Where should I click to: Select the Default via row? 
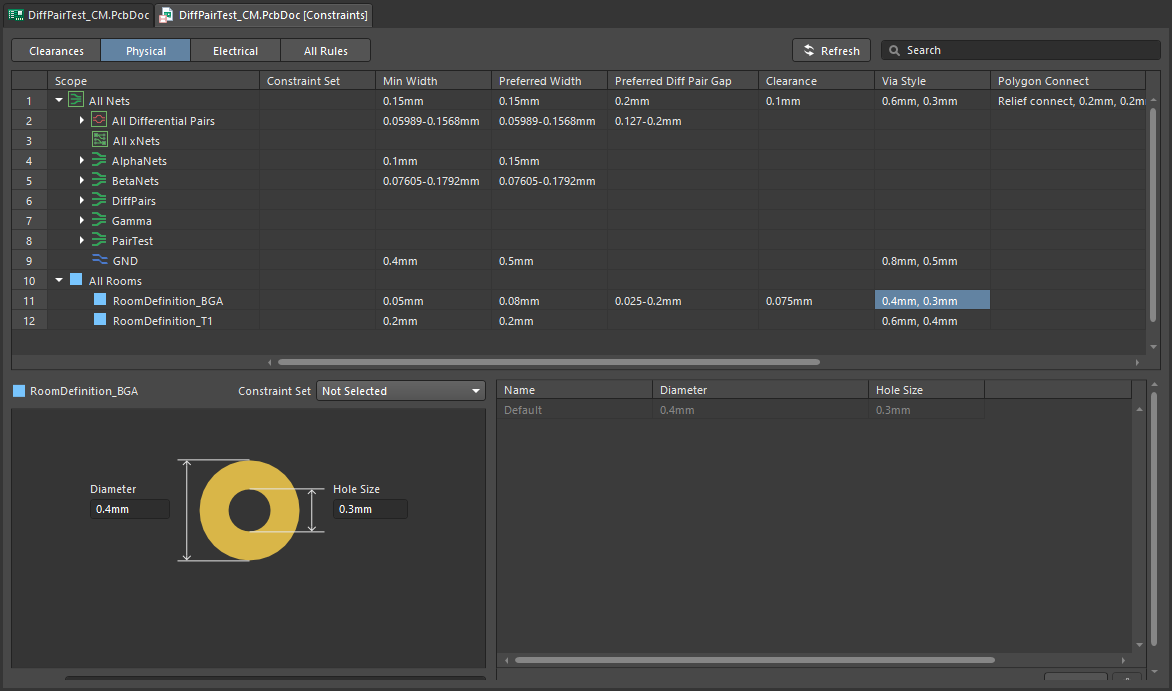740,410
